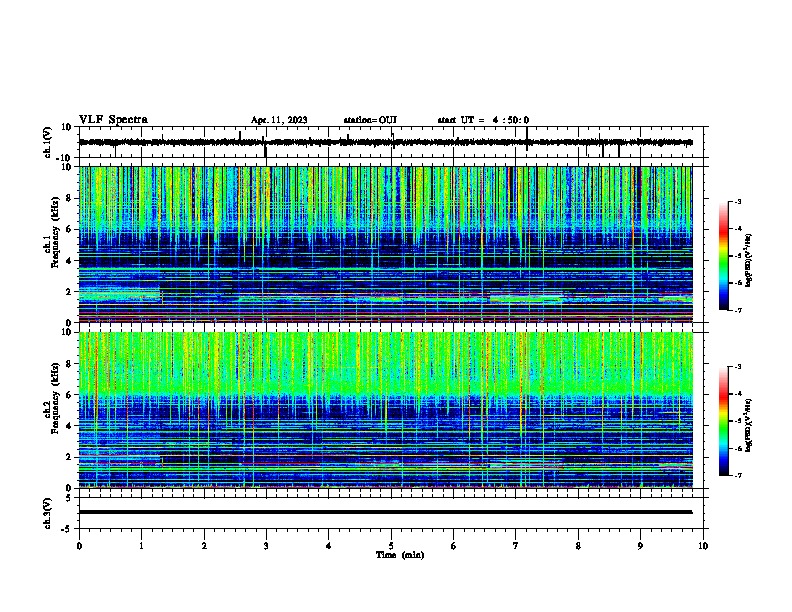Click the ch.1 spectrogram color scale bar
The height and width of the screenshot is (612, 792).
724,256
